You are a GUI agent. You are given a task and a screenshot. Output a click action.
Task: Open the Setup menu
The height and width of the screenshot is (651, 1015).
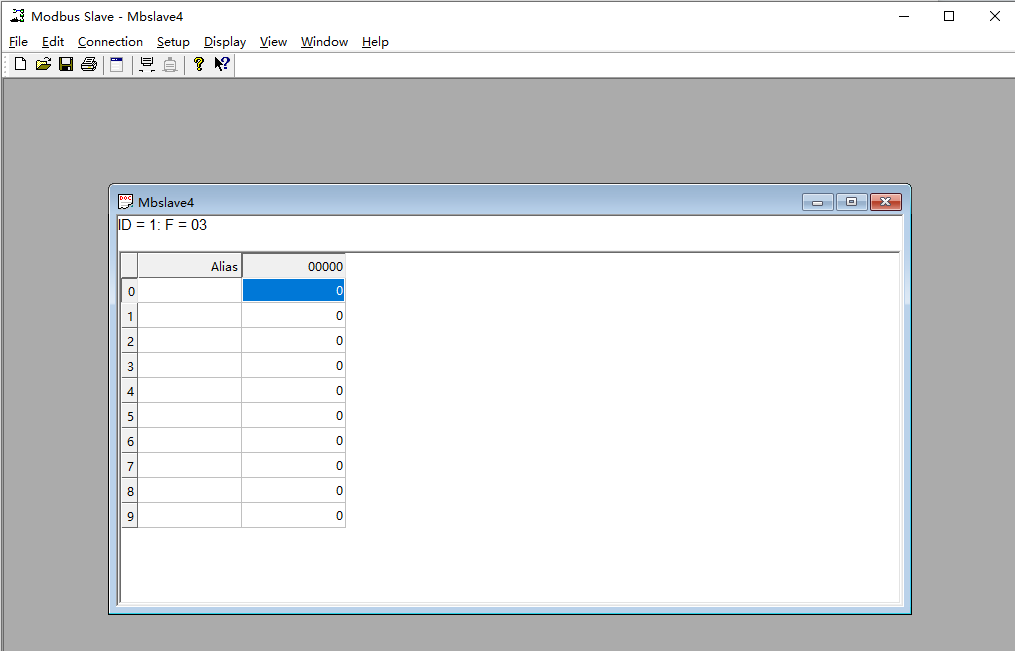pos(173,42)
